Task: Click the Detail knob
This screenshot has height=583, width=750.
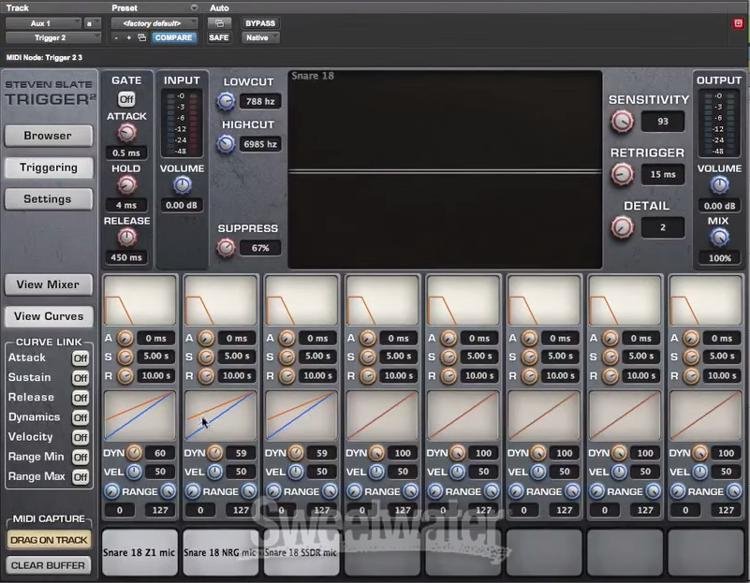Action: (622, 227)
